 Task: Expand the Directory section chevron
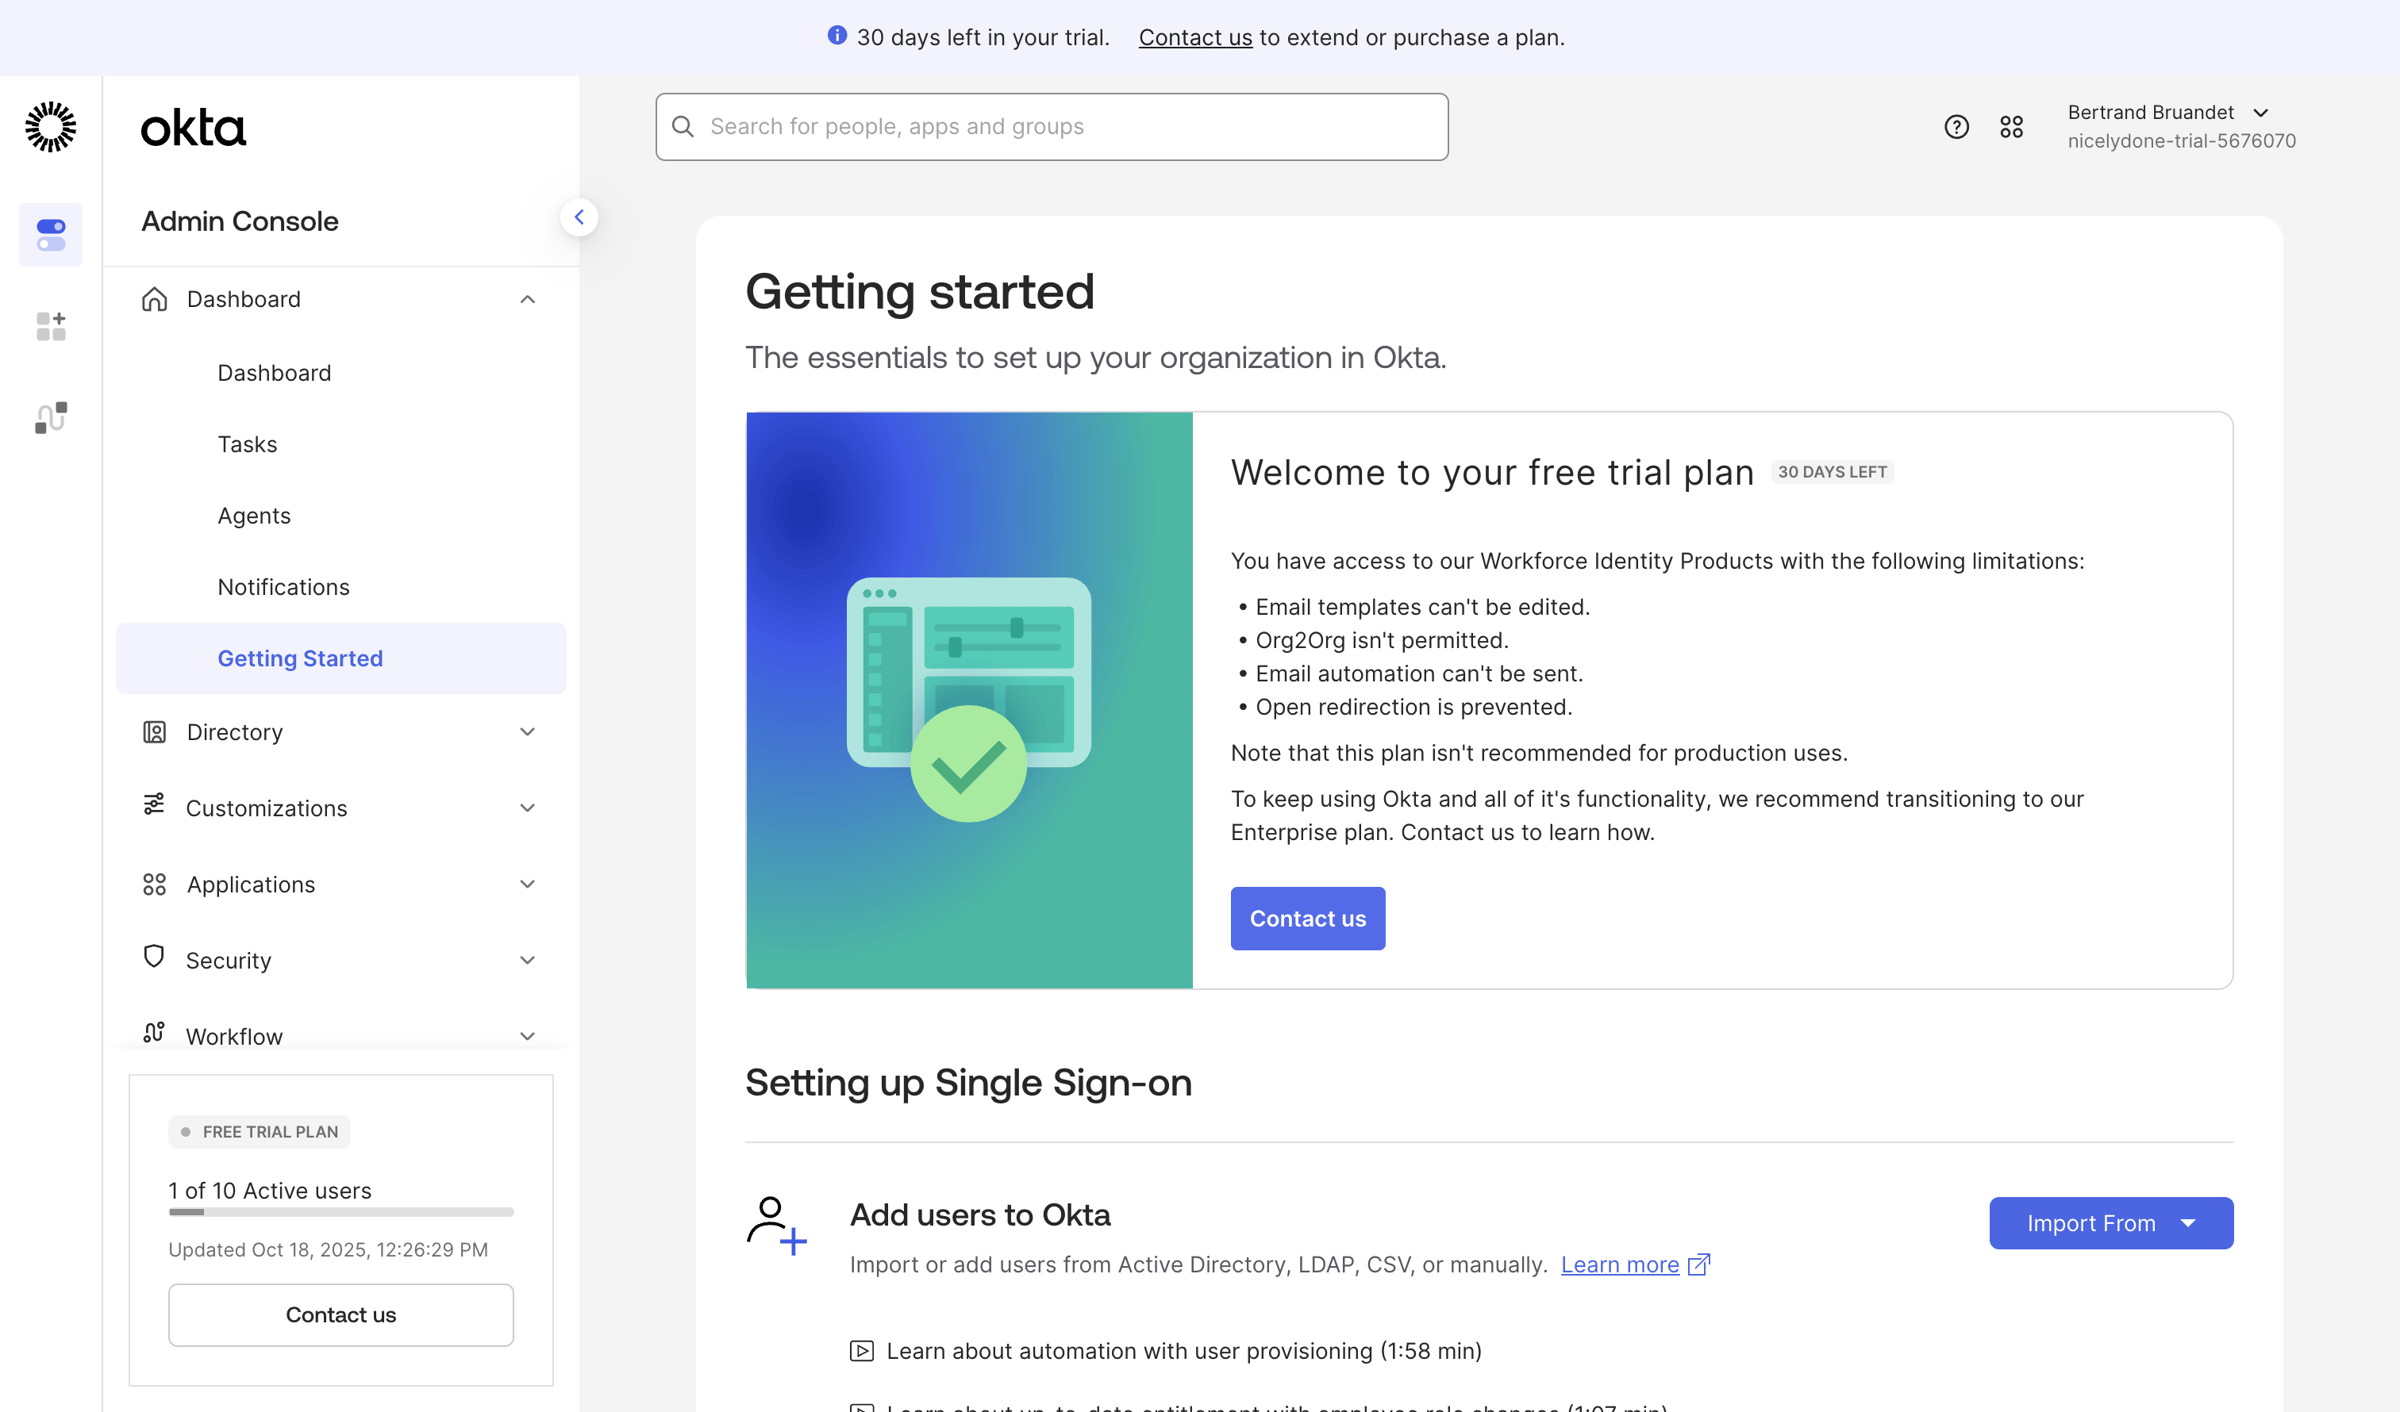(527, 732)
